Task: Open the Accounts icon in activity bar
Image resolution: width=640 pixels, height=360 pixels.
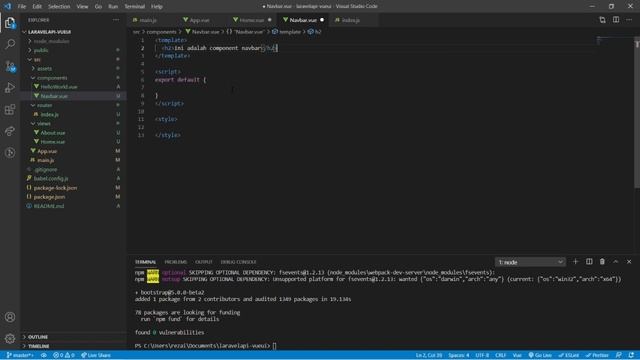Action: click(x=10, y=317)
